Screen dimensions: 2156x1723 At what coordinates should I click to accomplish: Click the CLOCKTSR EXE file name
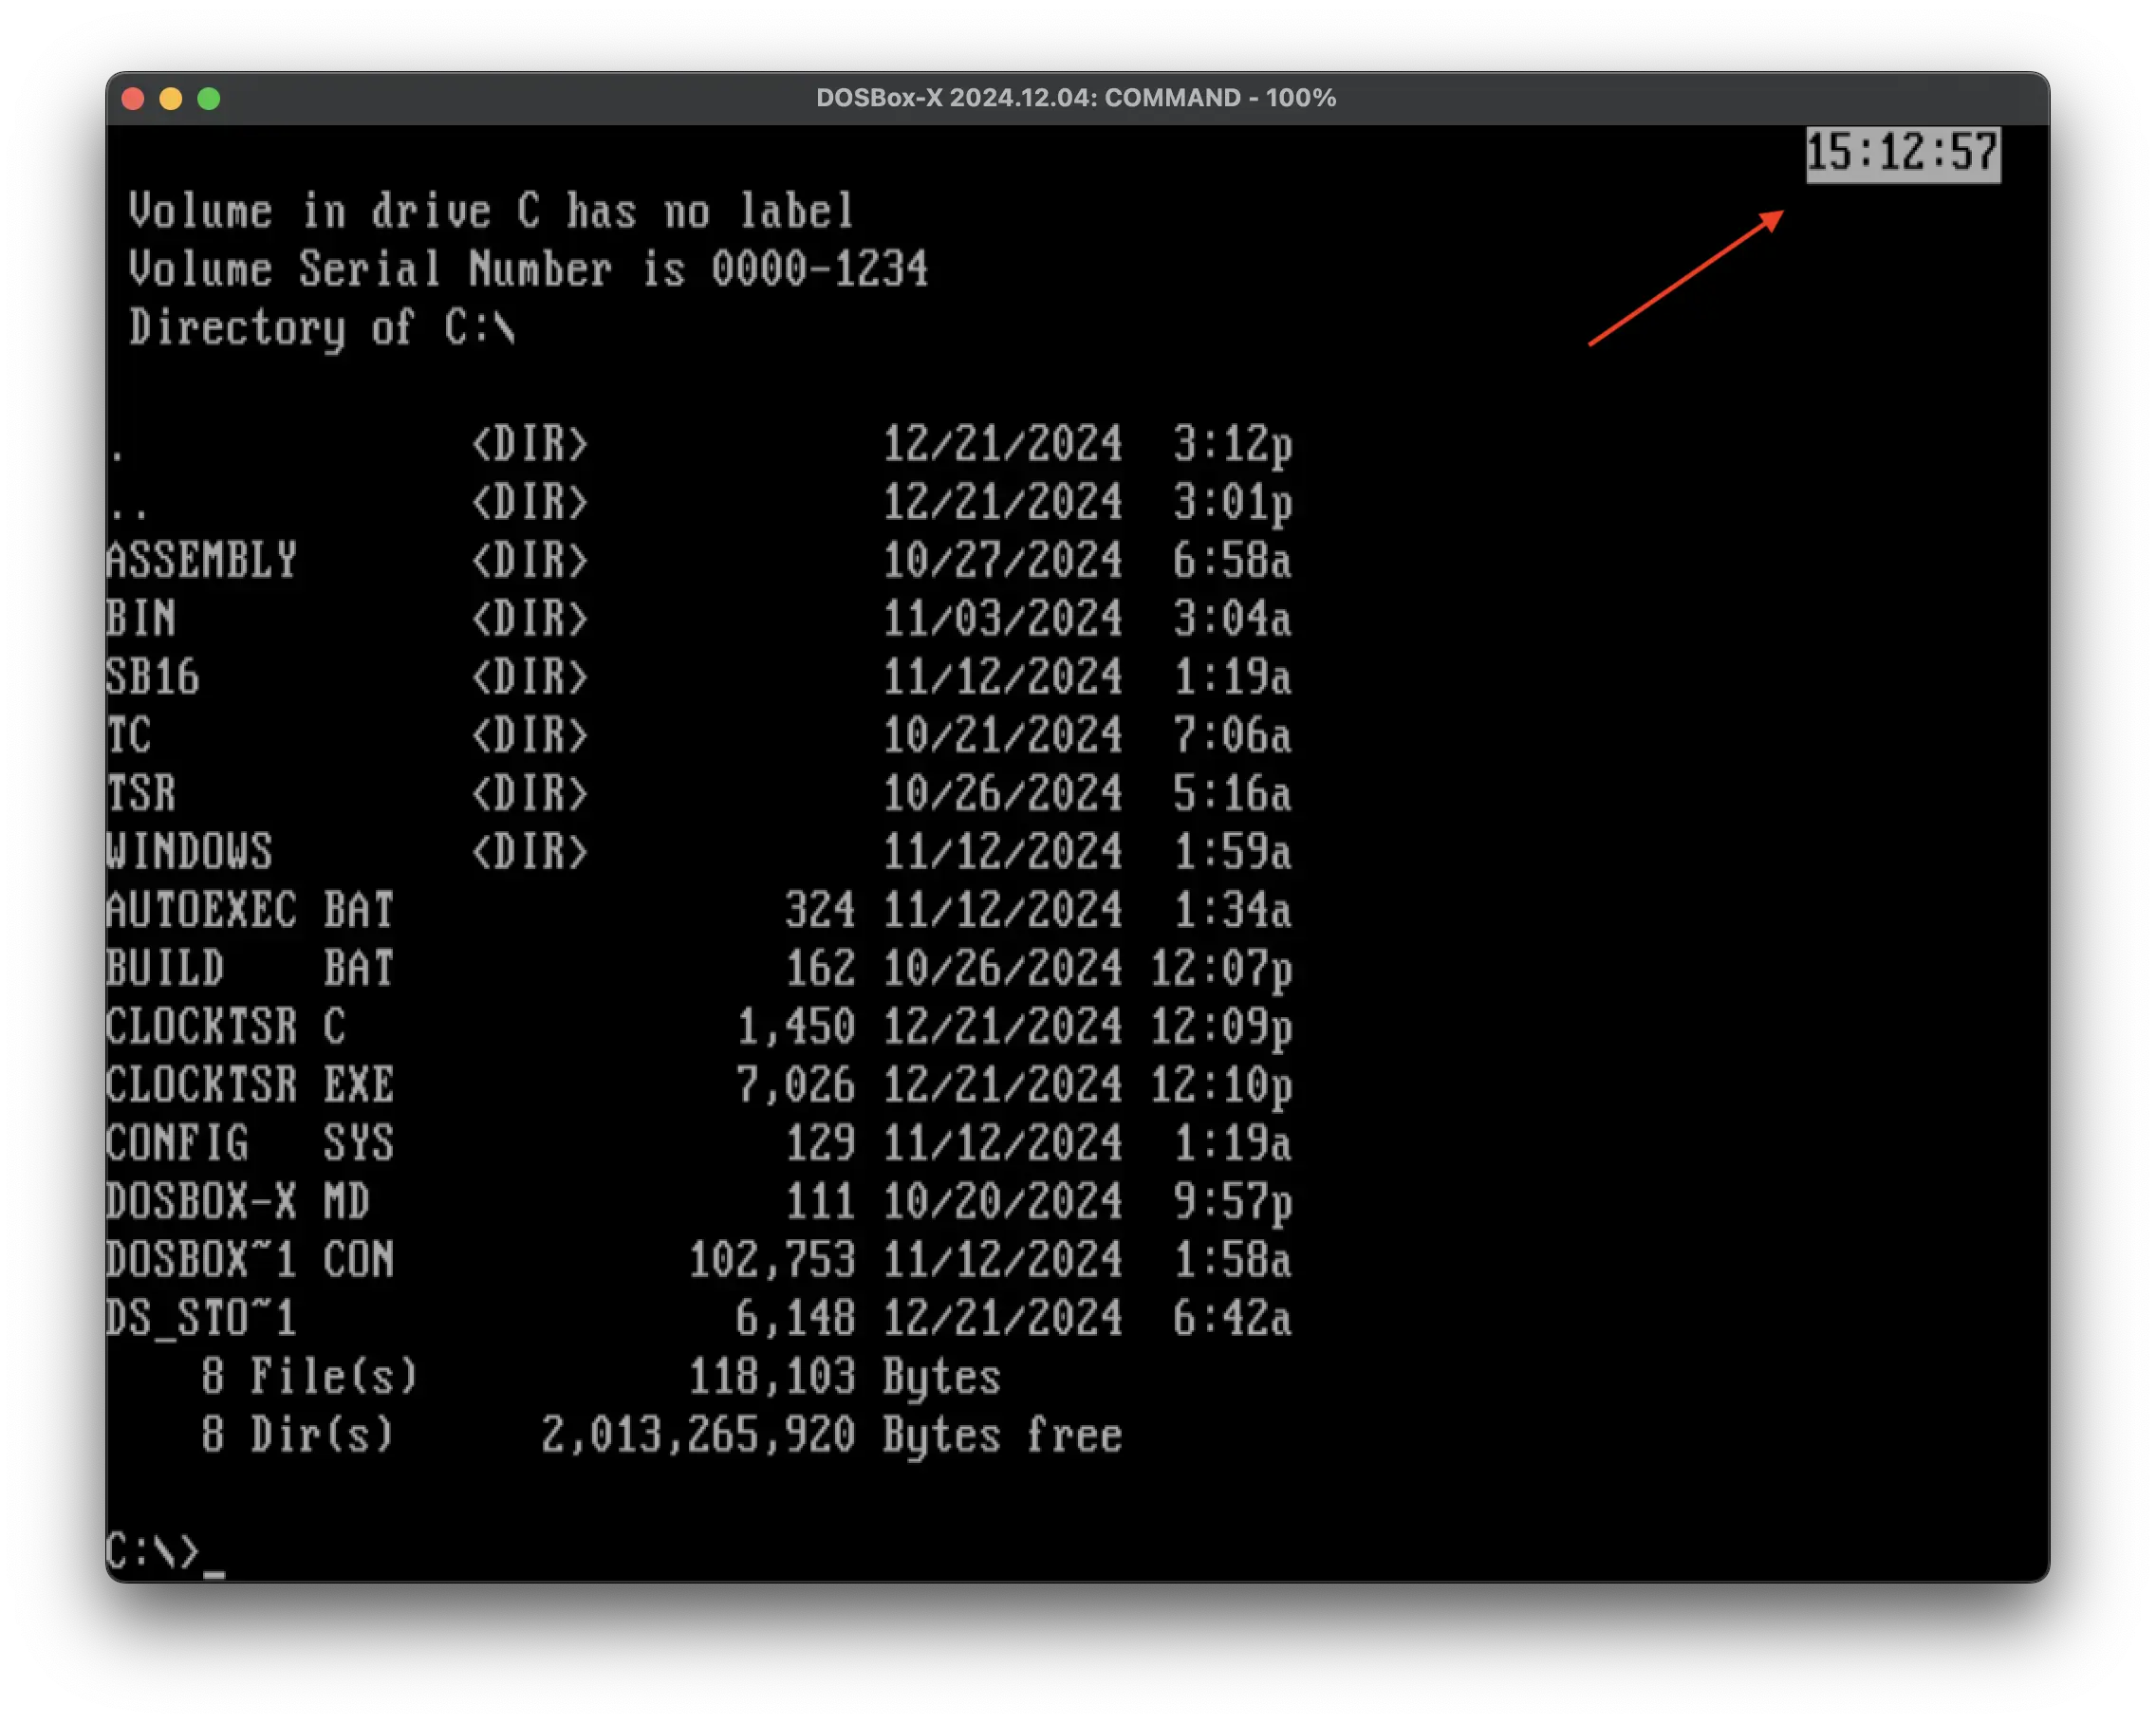pos(250,1085)
